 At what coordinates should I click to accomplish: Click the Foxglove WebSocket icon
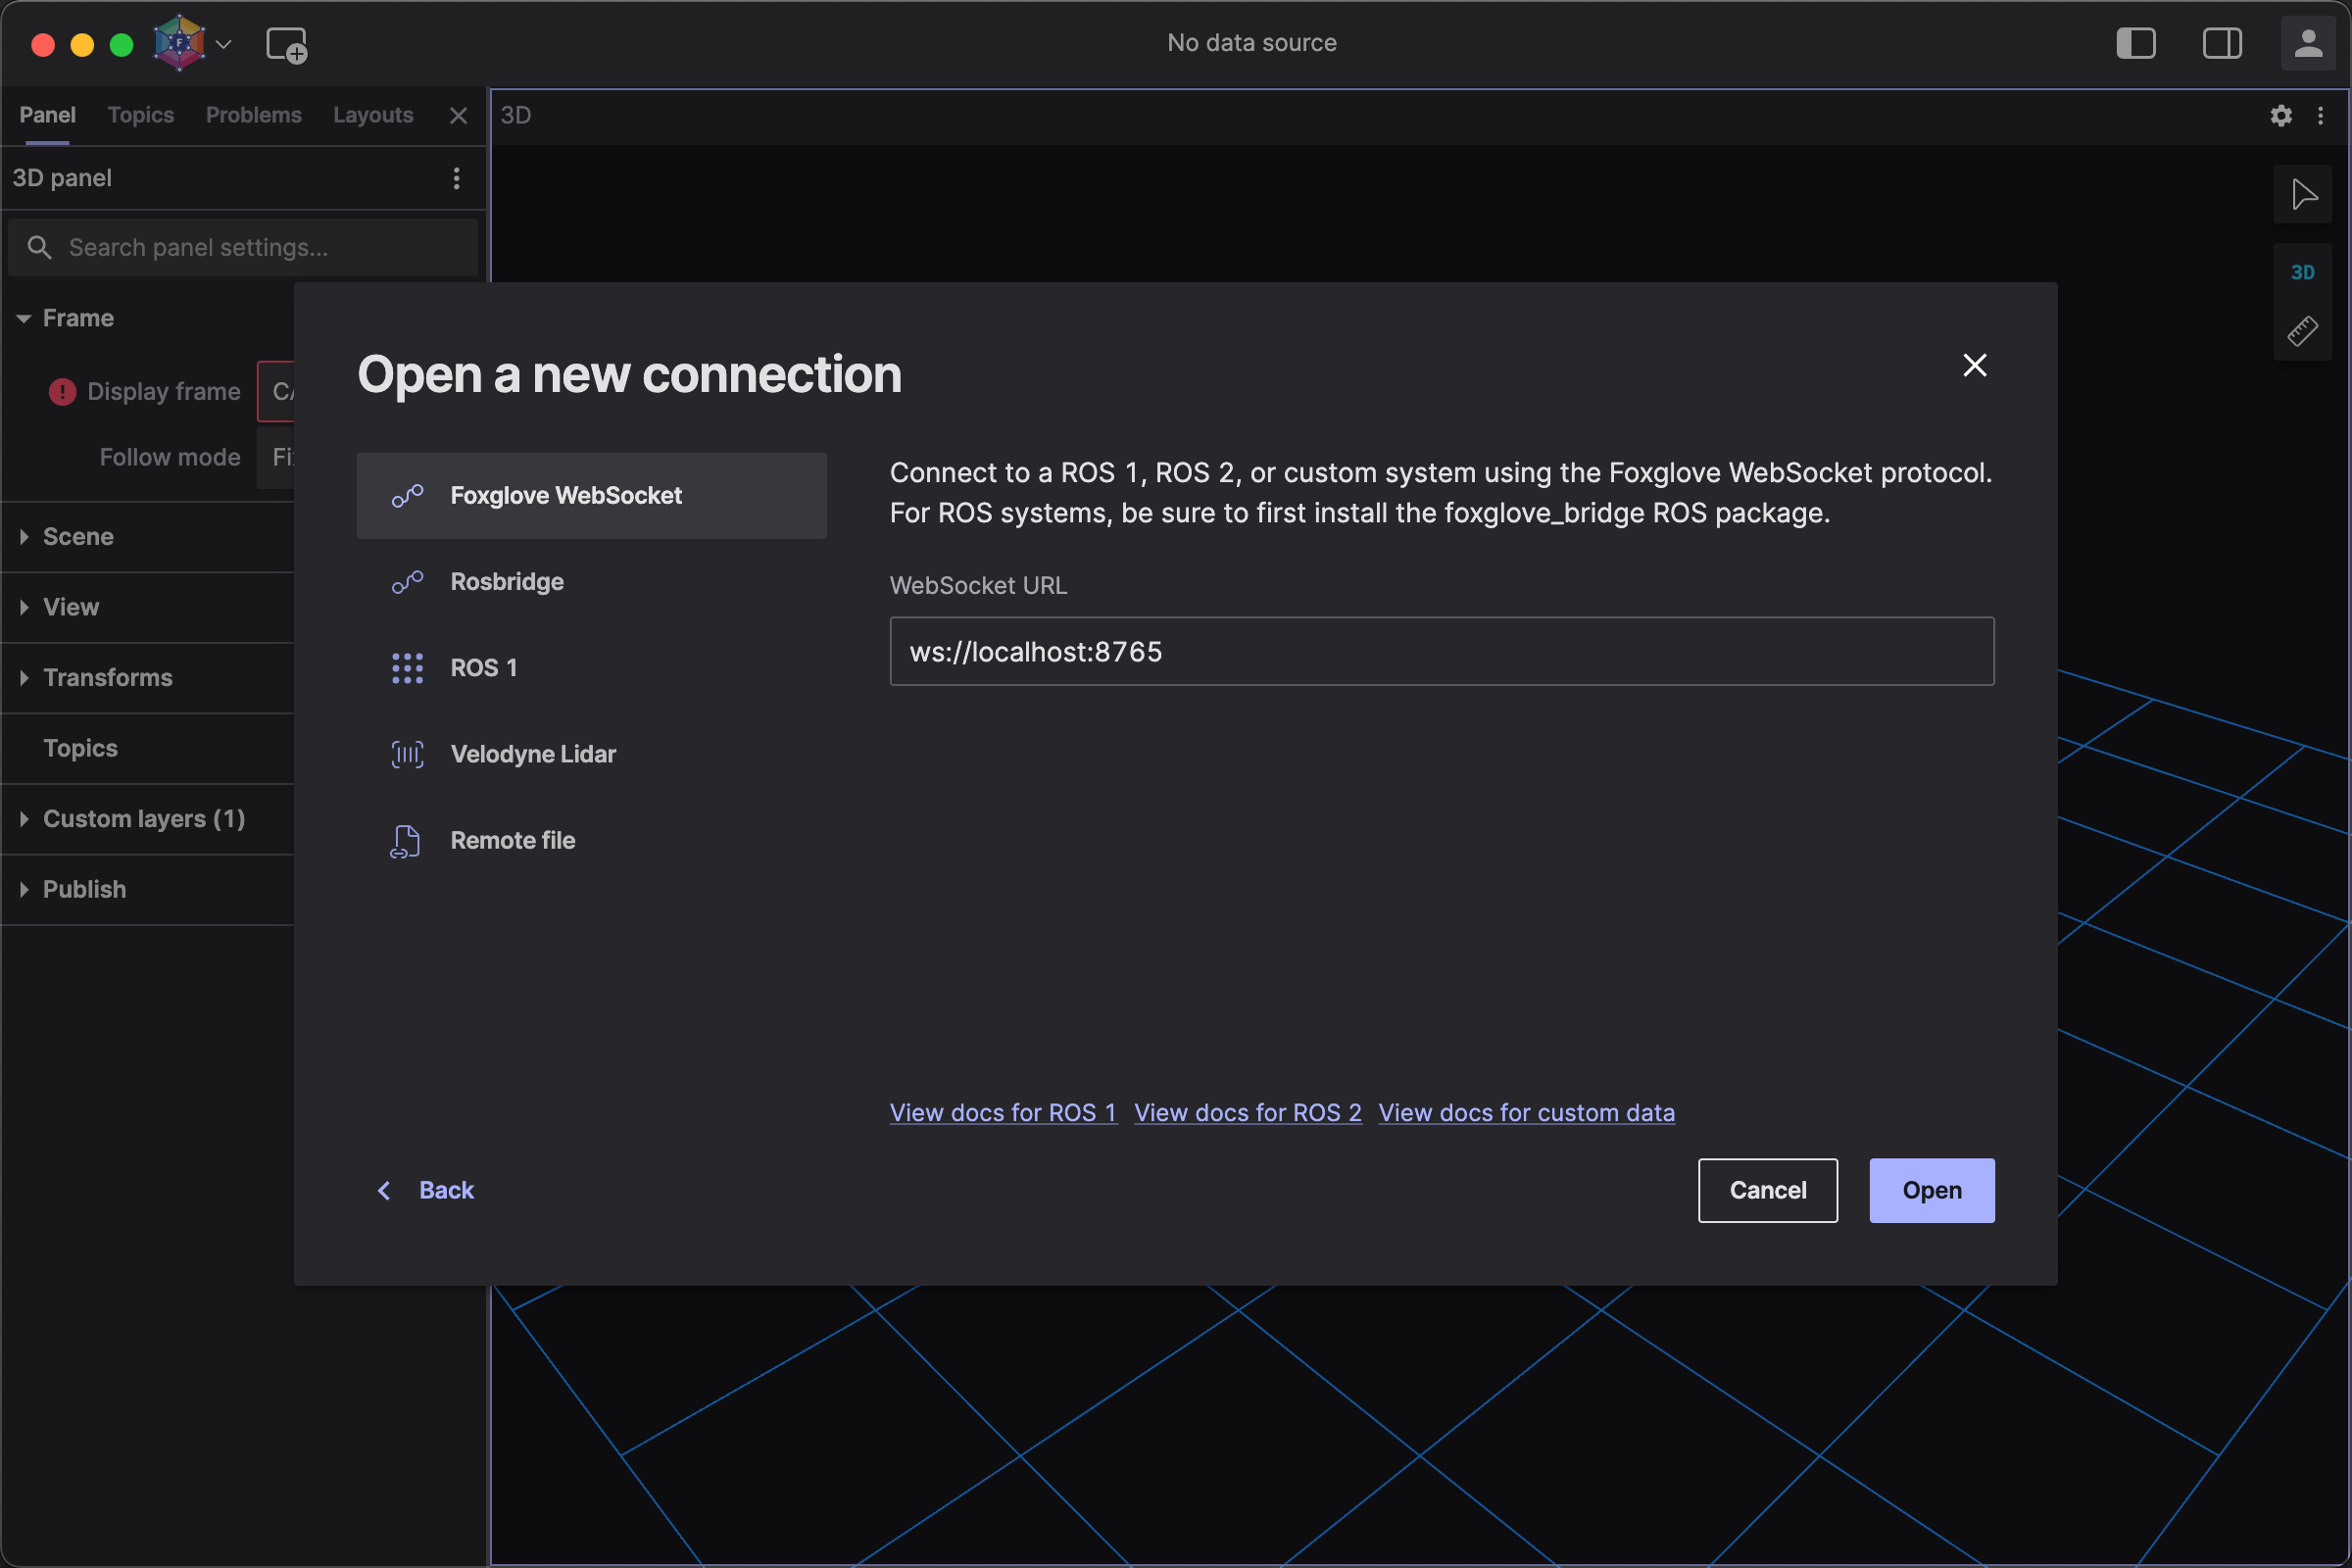407,496
